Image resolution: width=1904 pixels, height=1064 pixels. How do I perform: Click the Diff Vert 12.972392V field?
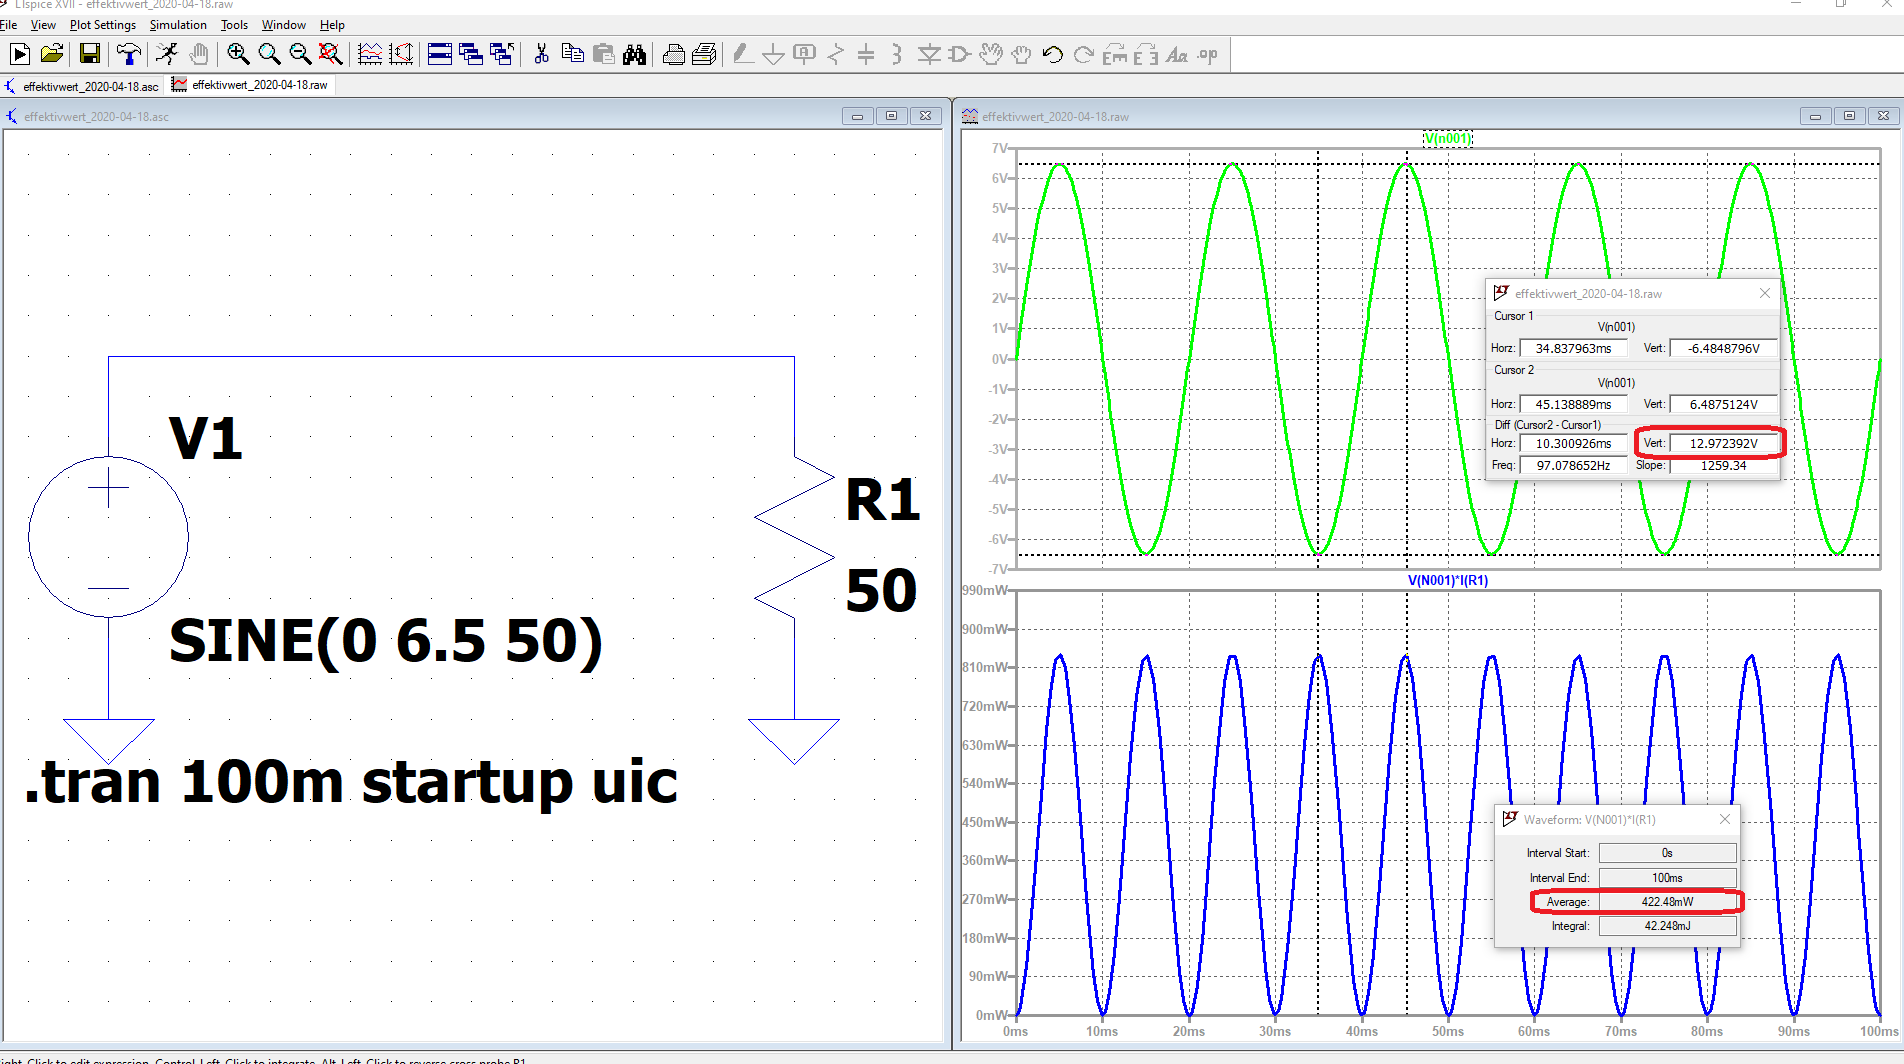tap(1723, 443)
